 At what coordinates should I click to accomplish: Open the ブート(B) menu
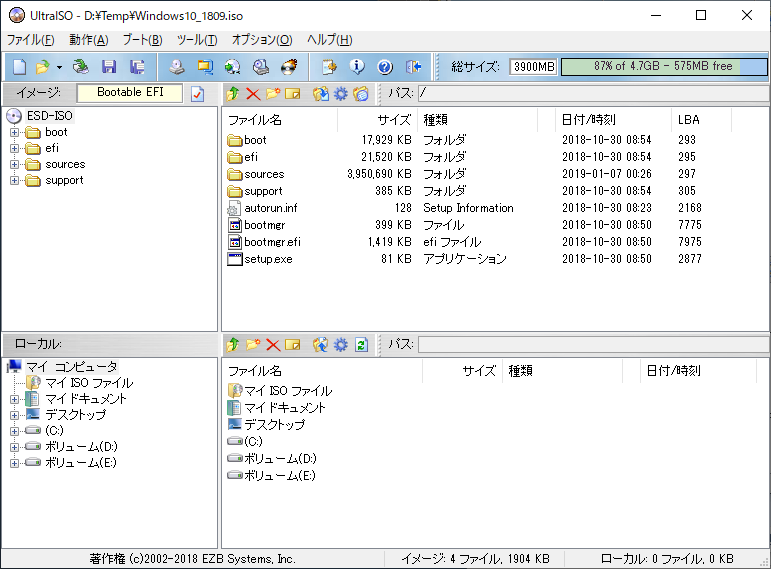point(142,40)
